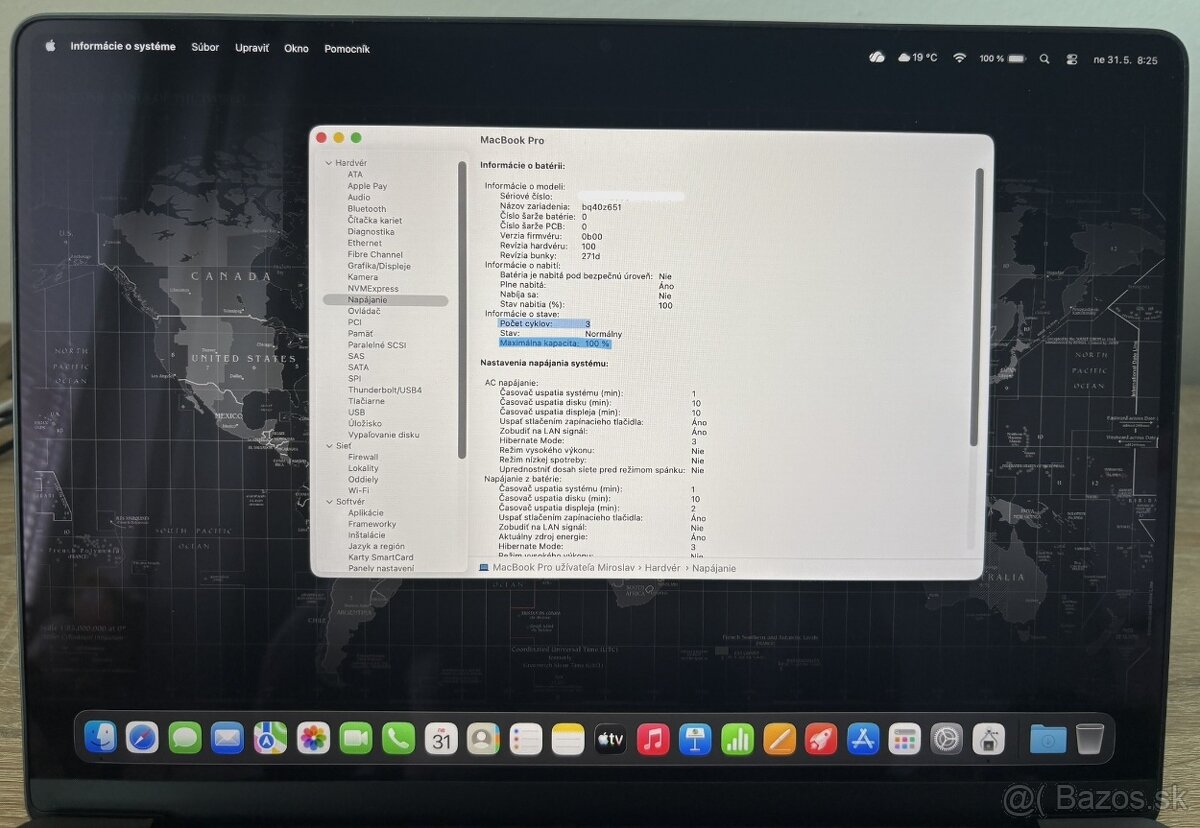Open the yellow Notes app icon

click(568, 738)
